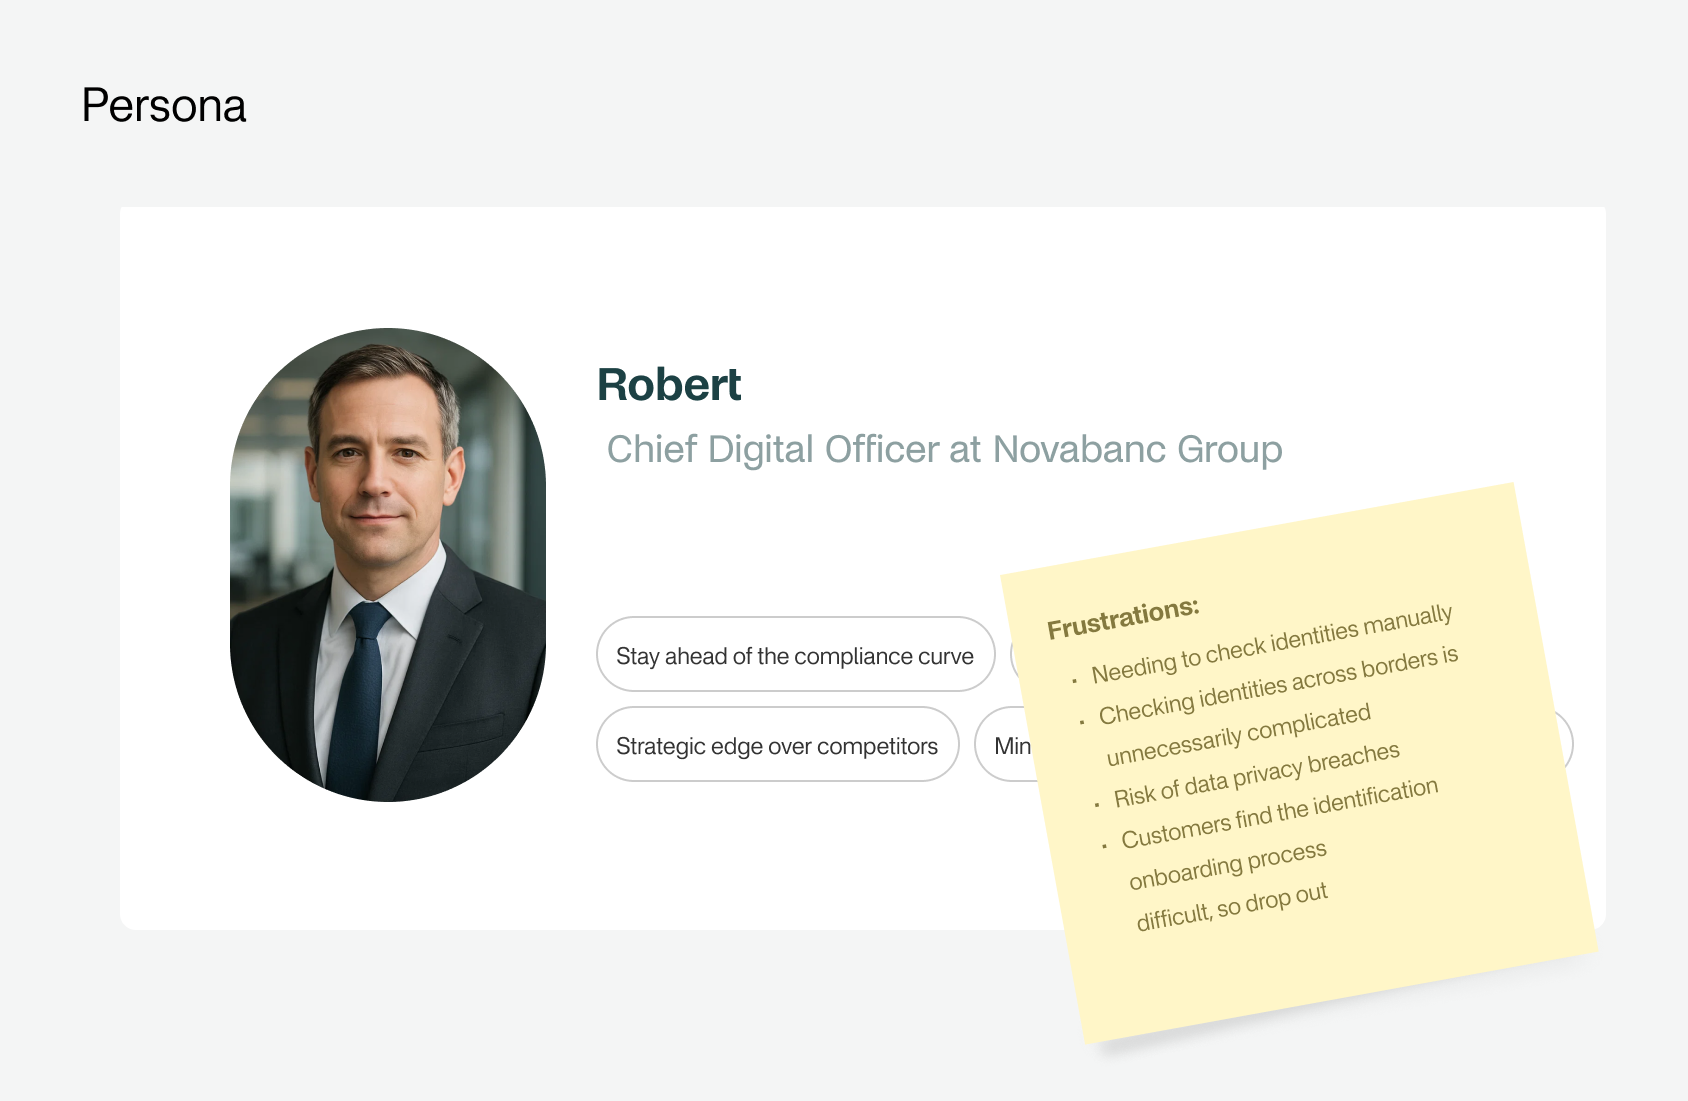This screenshot has width=1688, height=1101.
Task: Click the 'Chief Digital Officer at Novabanc Group' subtitle
Action: click(943, 449)
